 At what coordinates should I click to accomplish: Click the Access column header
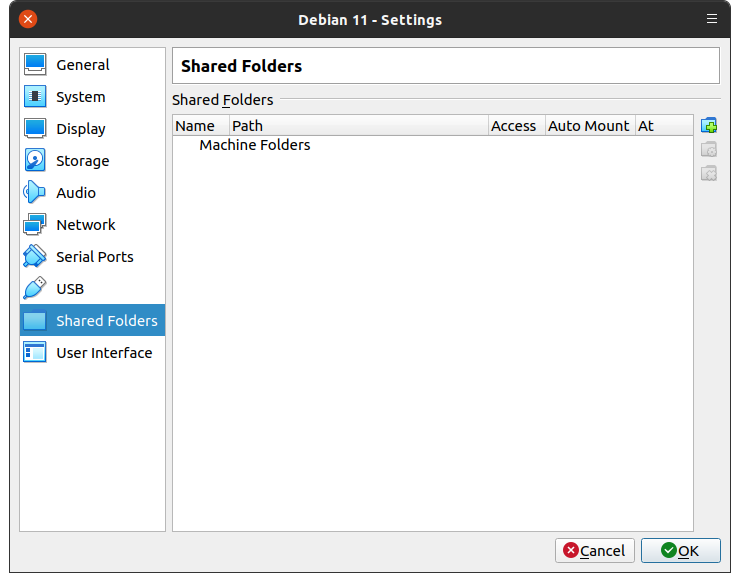[x=514, y=126]
